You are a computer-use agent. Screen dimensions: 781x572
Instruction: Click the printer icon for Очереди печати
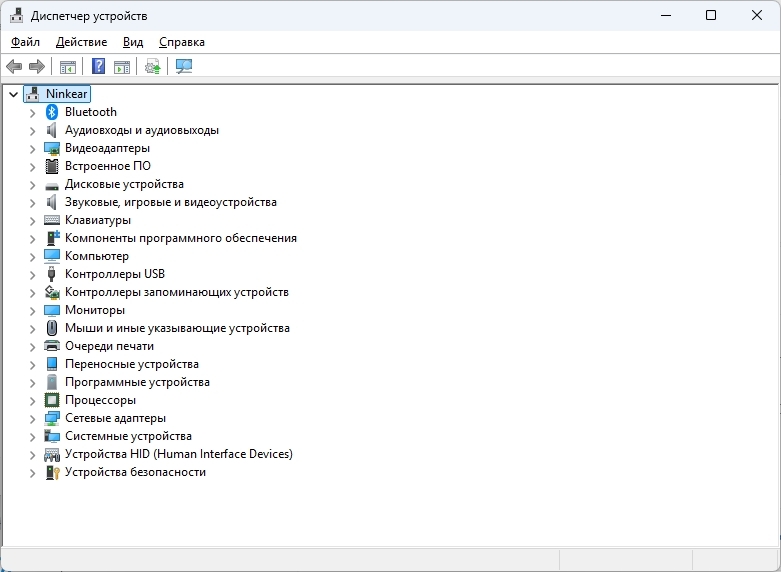52,346
